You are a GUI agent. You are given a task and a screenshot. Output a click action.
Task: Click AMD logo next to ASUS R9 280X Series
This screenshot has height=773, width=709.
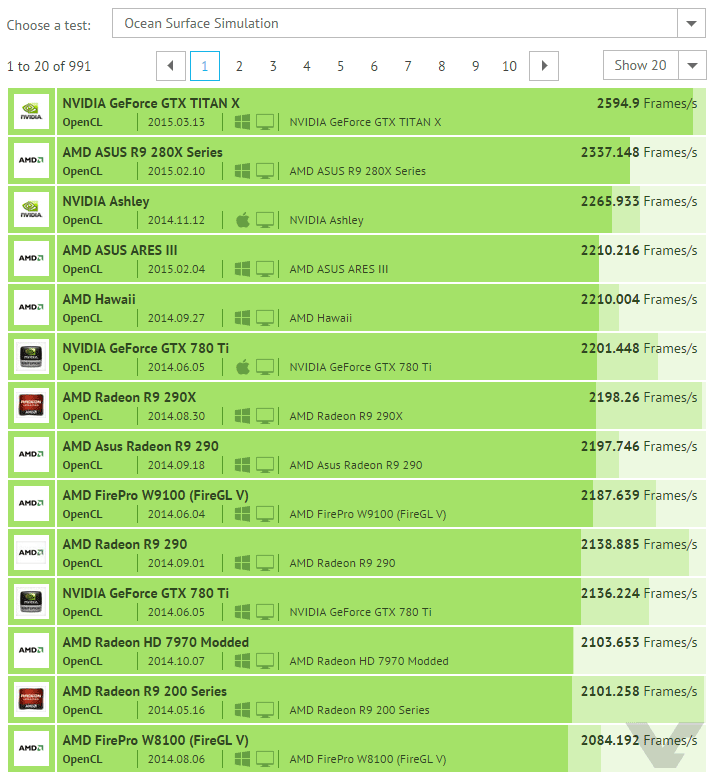tap(31, 161)
